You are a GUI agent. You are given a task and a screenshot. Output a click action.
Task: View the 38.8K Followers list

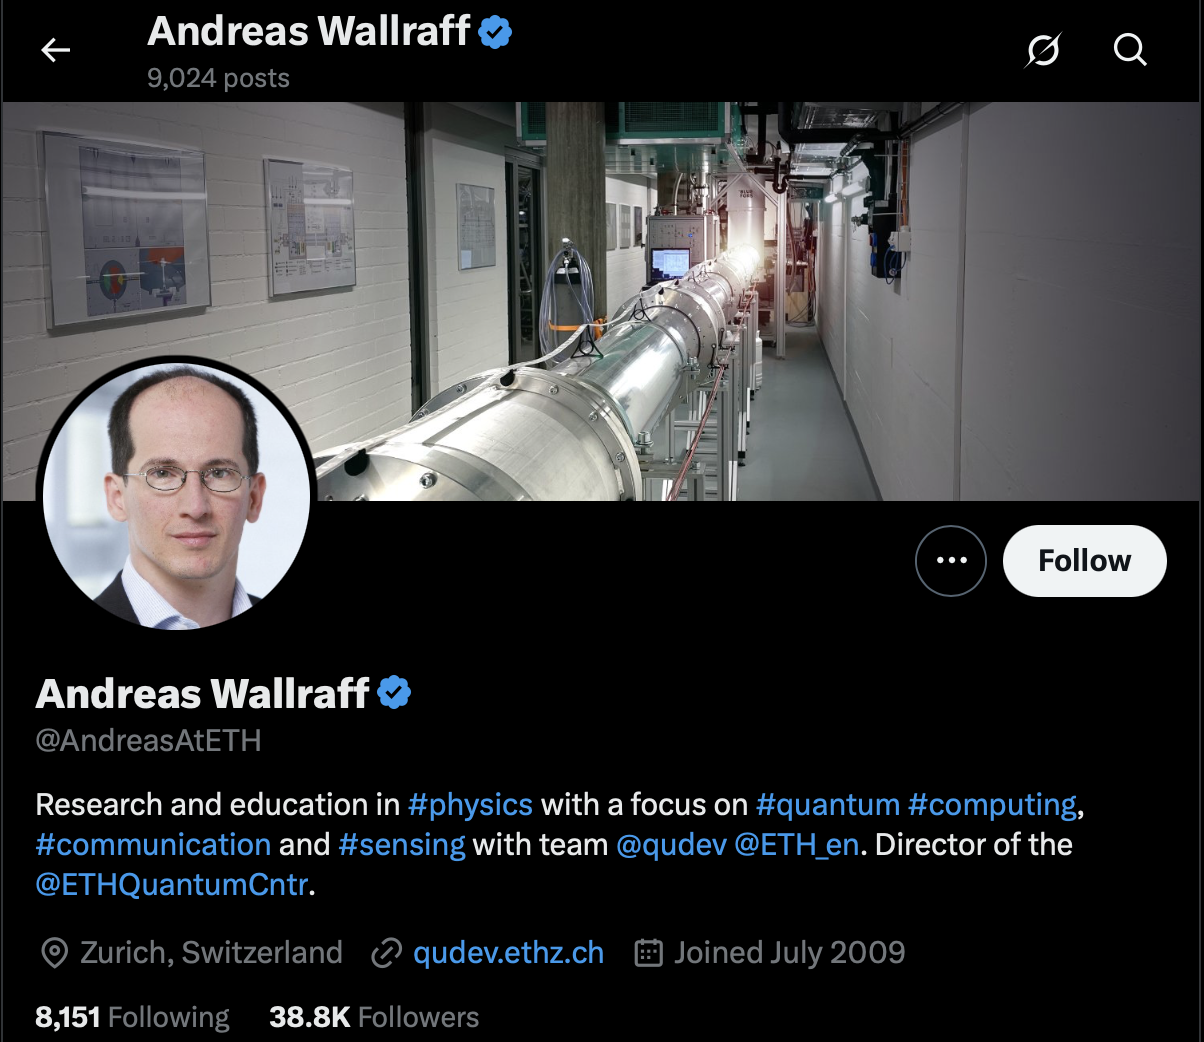pyautogui.click(x=374, y=1017)
